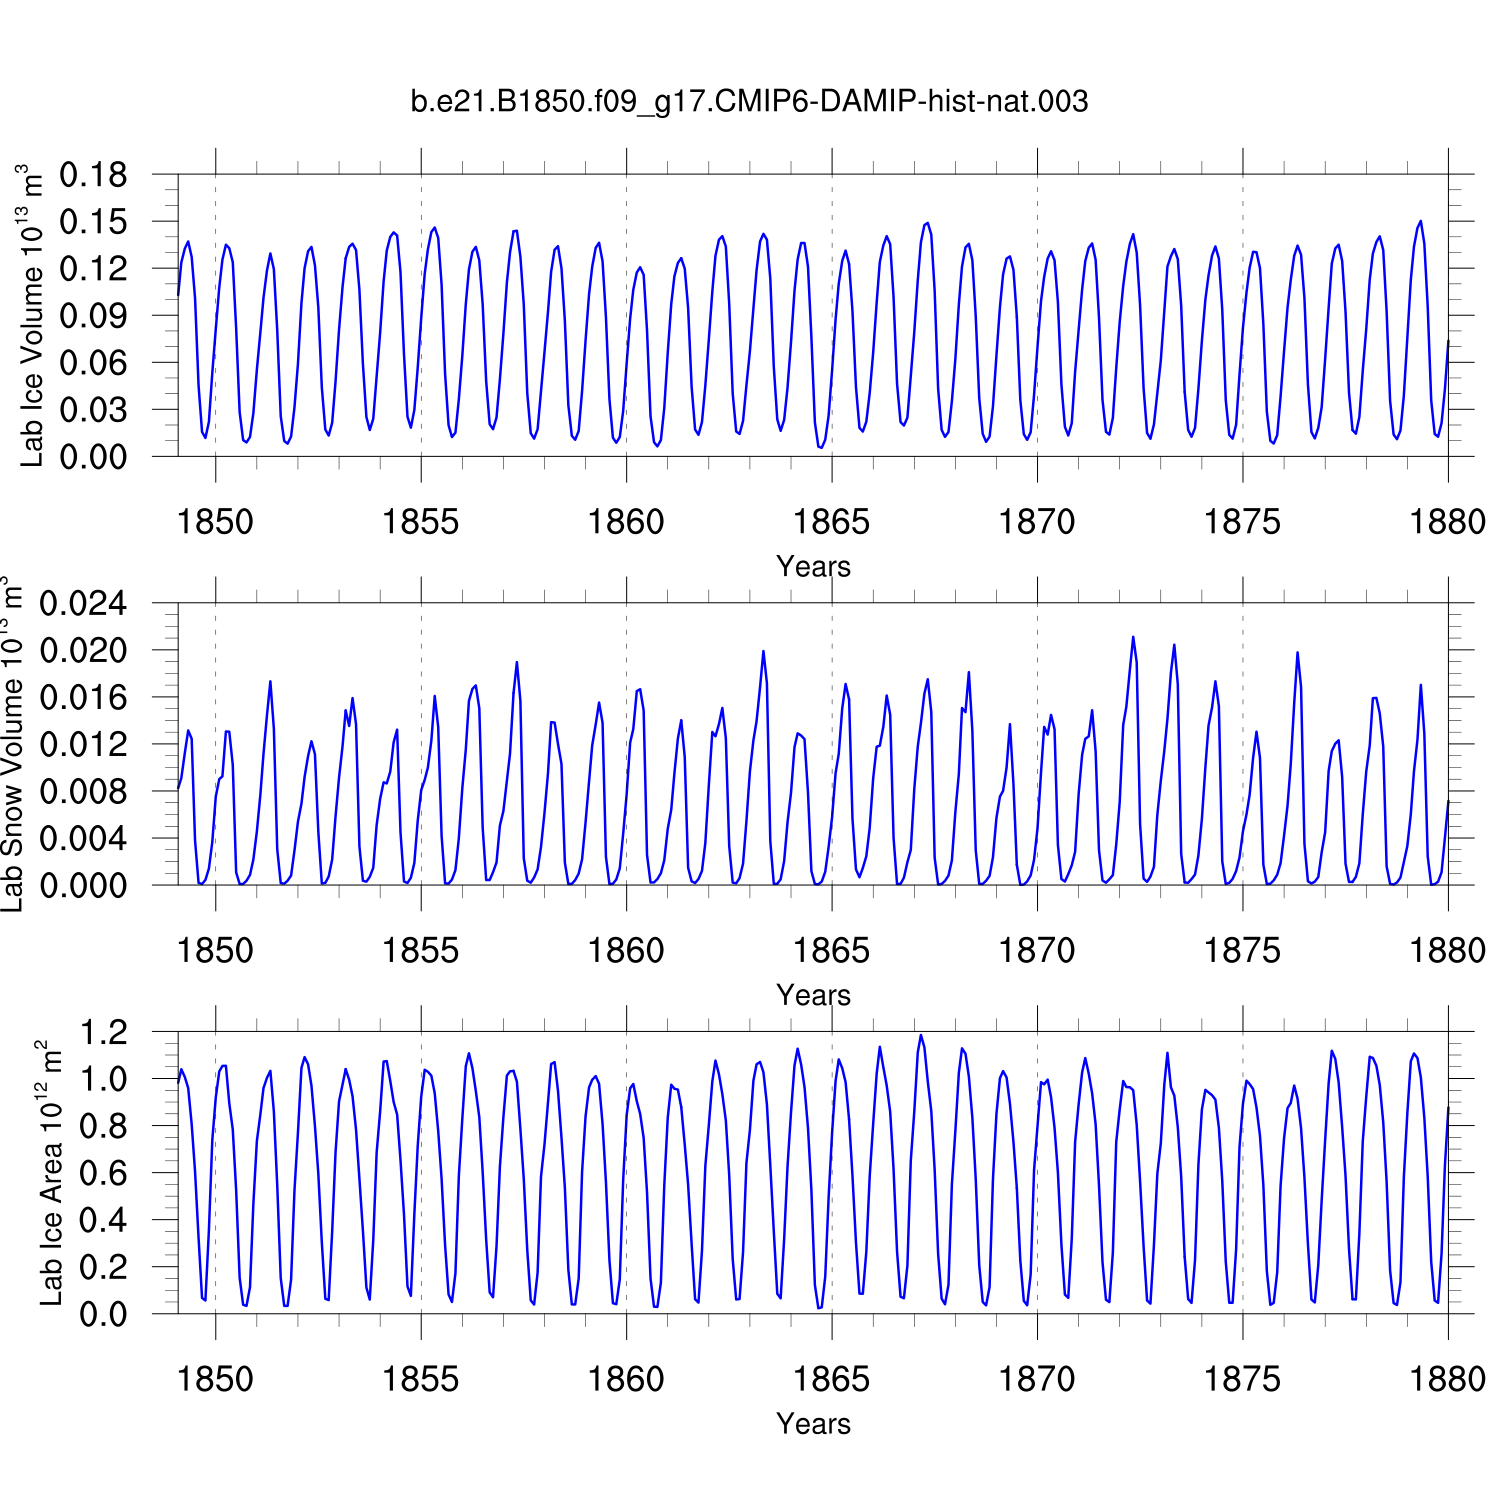Click the 0.18 value on ice volume axis
The image size is (1500, 1500).
click(94, 175)
